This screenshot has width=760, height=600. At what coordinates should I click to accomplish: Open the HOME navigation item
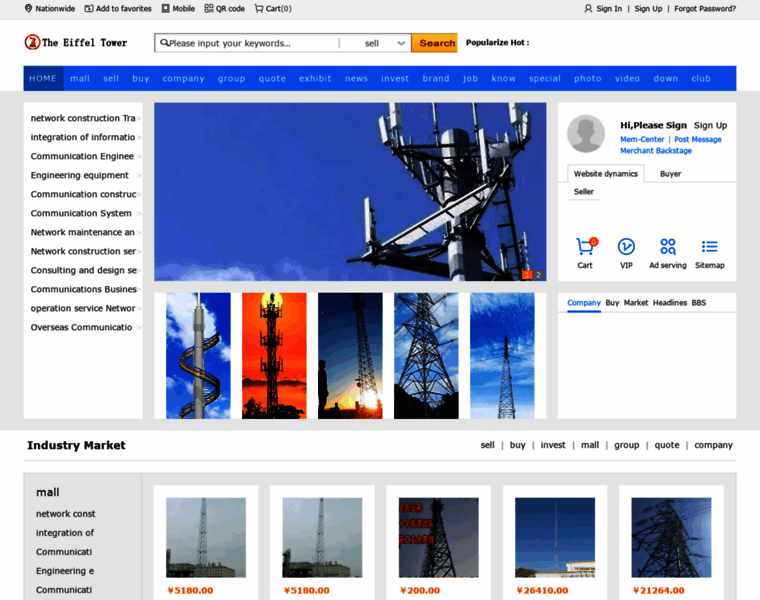pos(43,78)
